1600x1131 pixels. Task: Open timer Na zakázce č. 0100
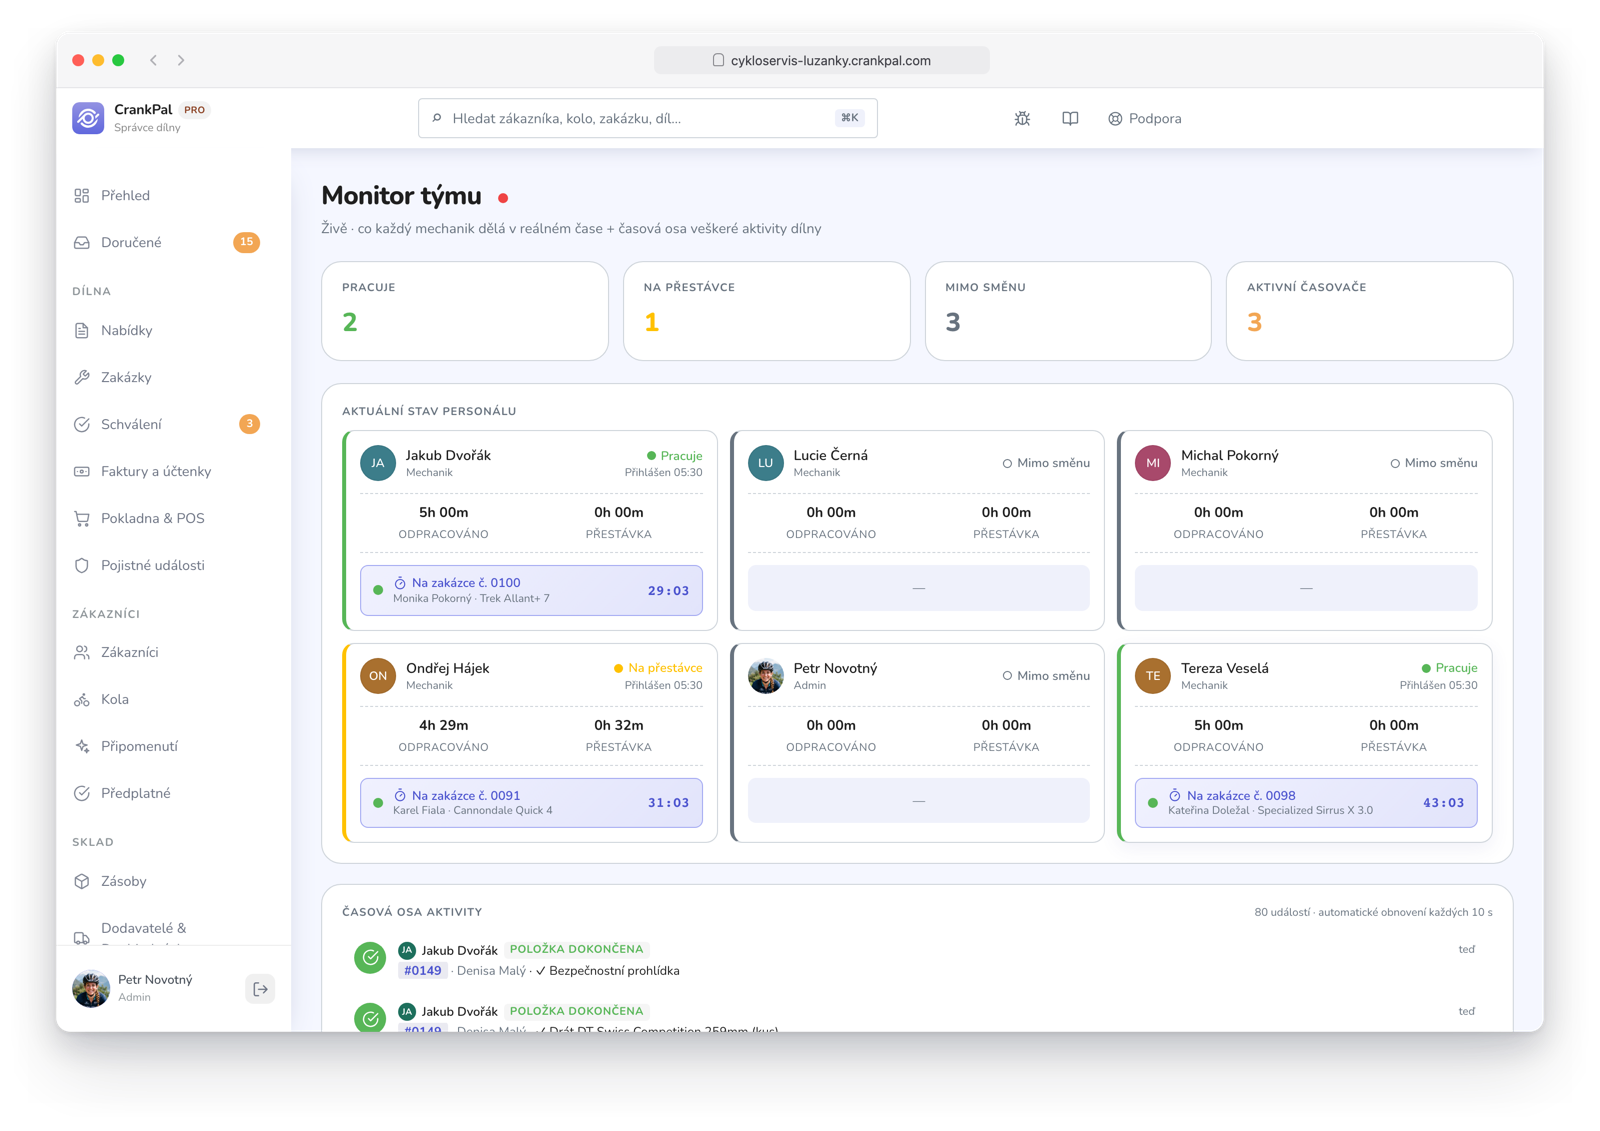click(531, 590)
